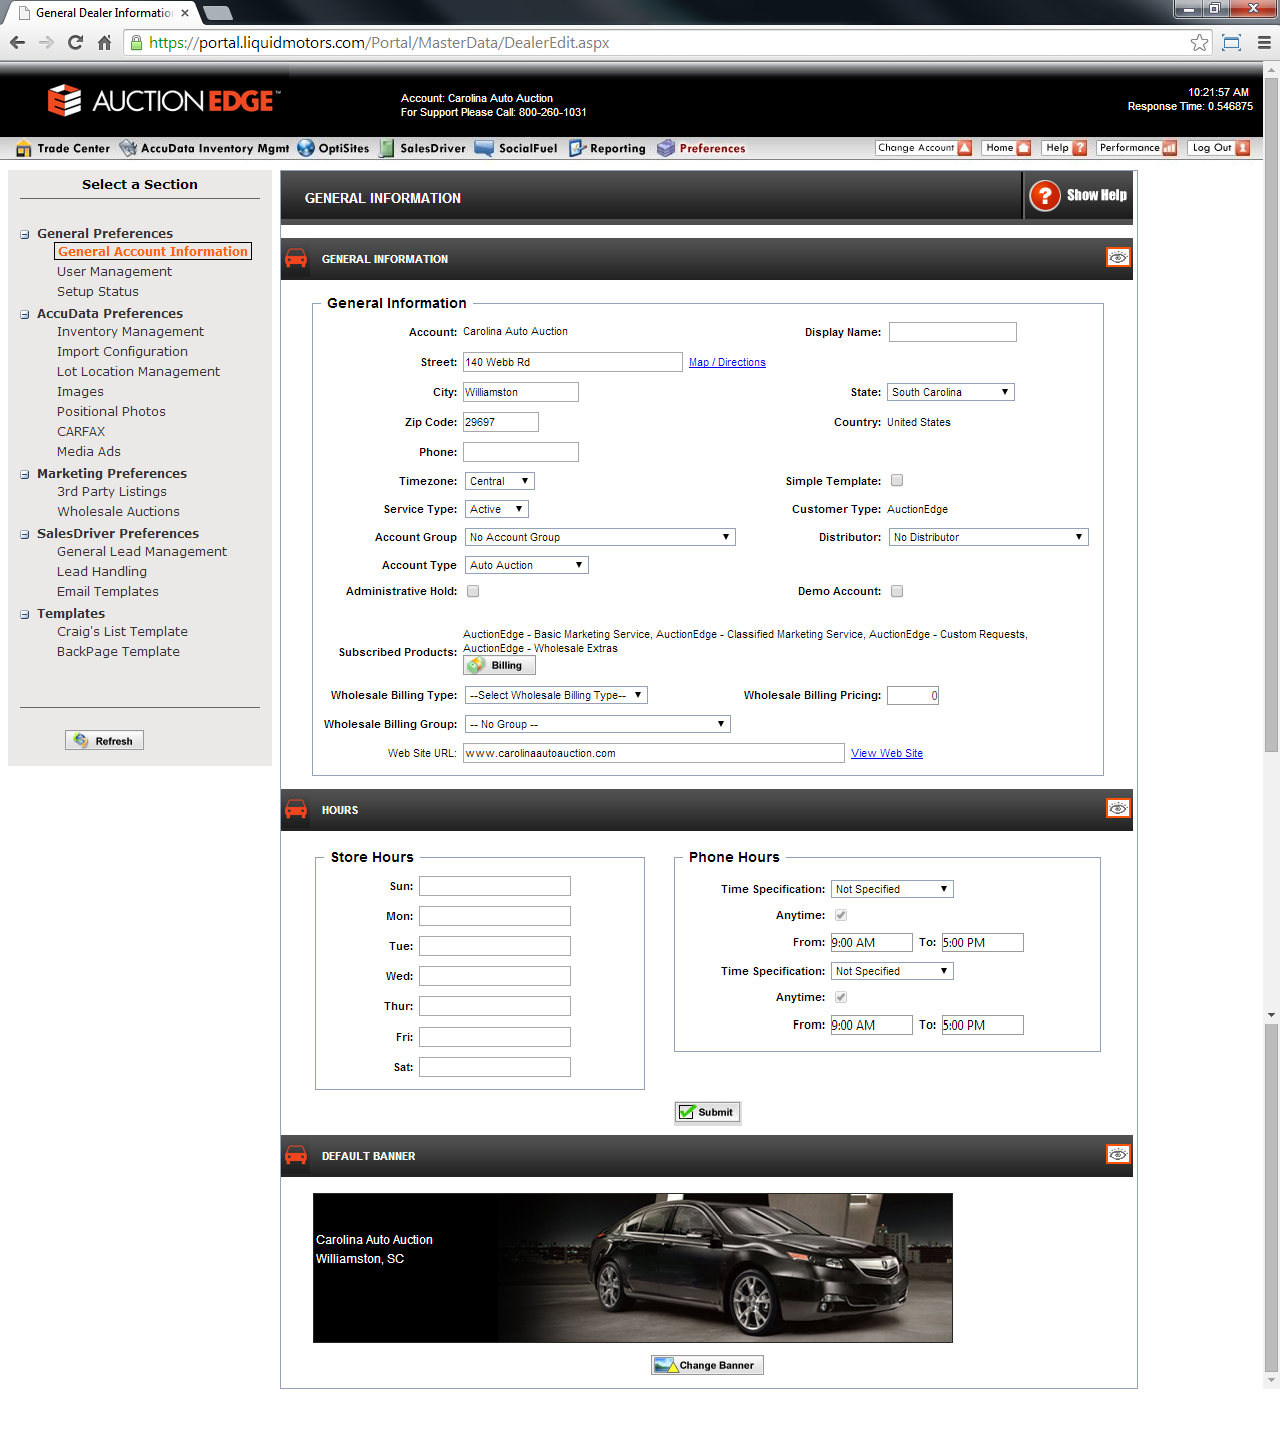The image size is (1280, 1456).
Task: Click the Home house icon
Action: coord(1023,148)
